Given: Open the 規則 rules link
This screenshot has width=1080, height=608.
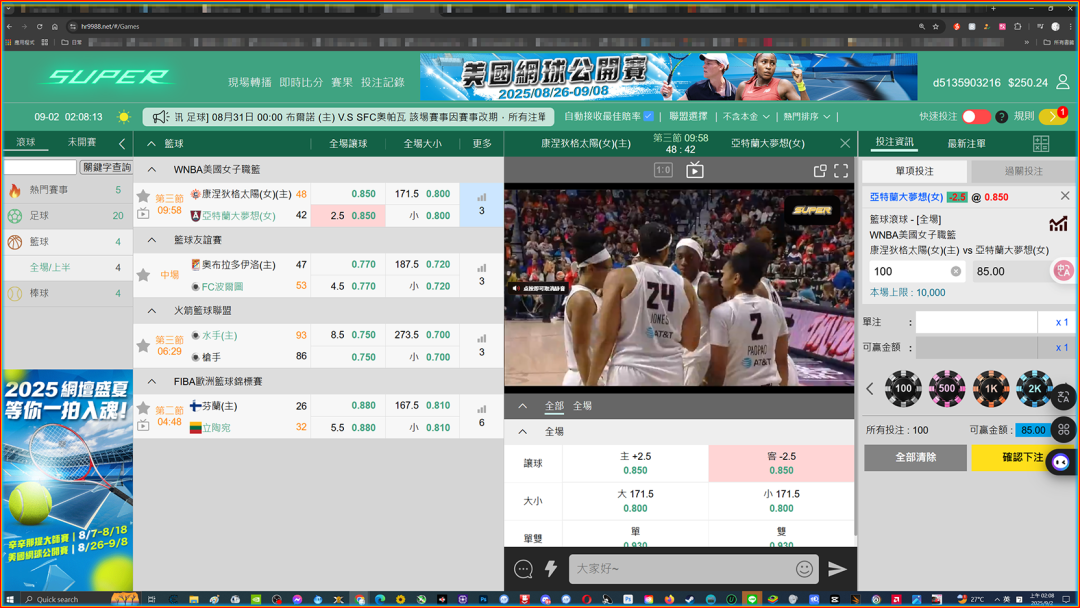Looking at the screenshot, I should tap(1024, 116).
